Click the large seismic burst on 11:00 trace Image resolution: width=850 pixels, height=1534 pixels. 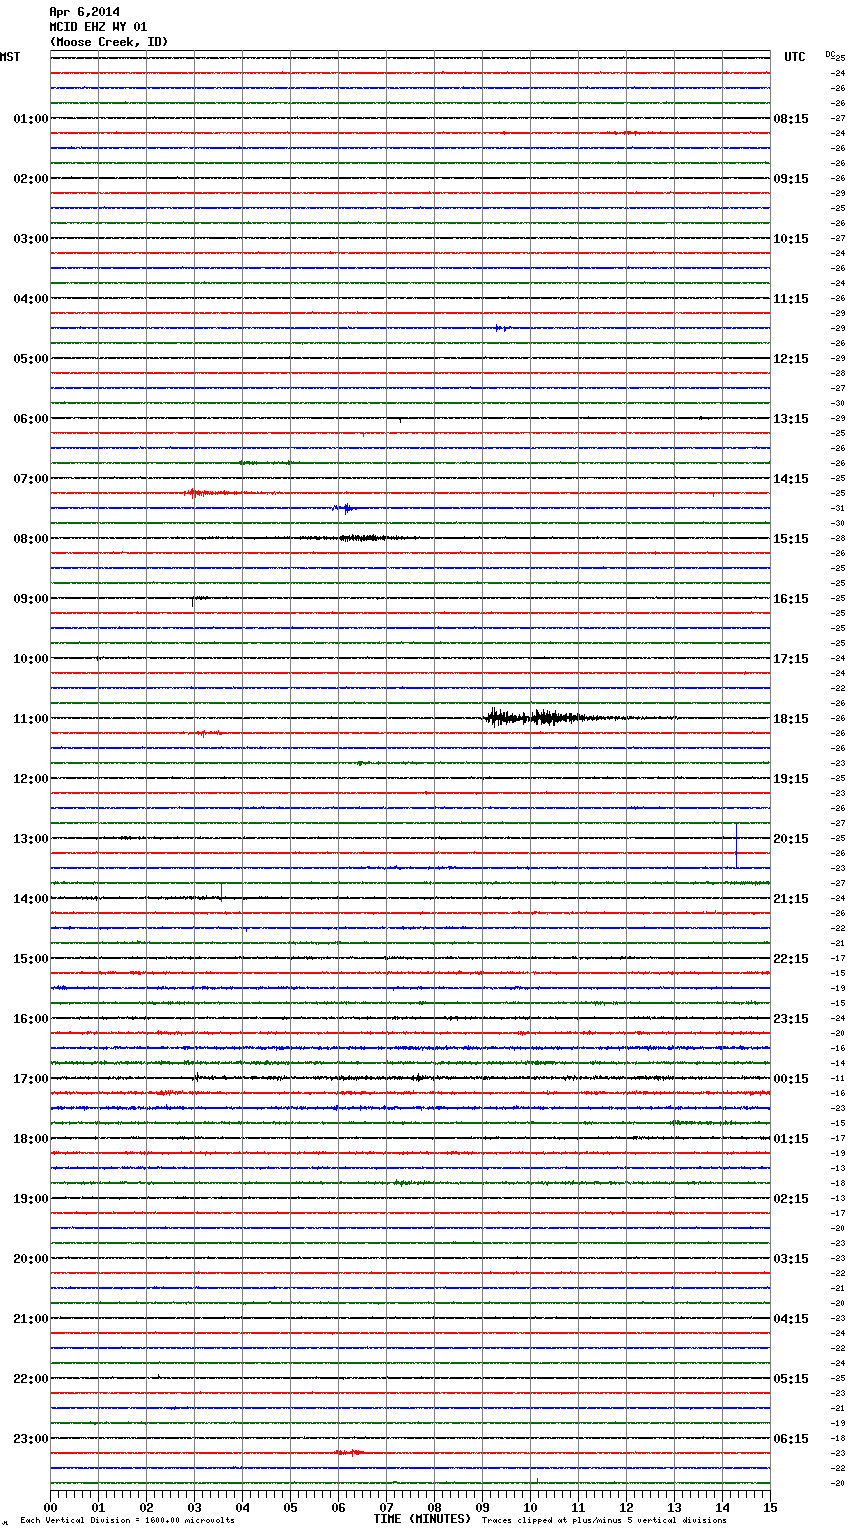pos(545,717)
